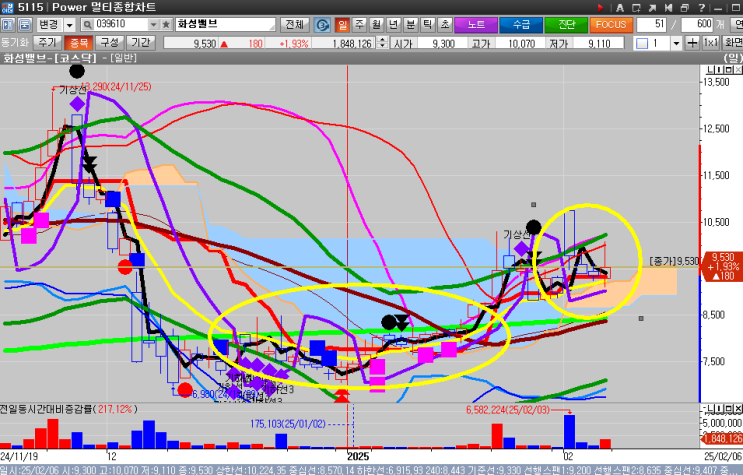Click the red play arrow in title bar
This screenshot has width=743, height=475.
(600, 8)
